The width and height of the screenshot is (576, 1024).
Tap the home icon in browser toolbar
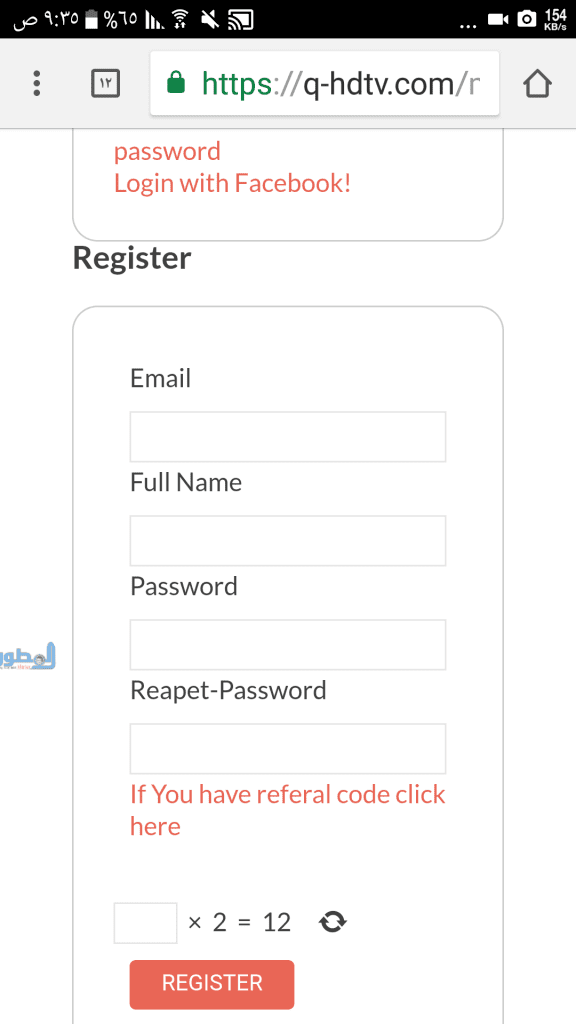537,84
